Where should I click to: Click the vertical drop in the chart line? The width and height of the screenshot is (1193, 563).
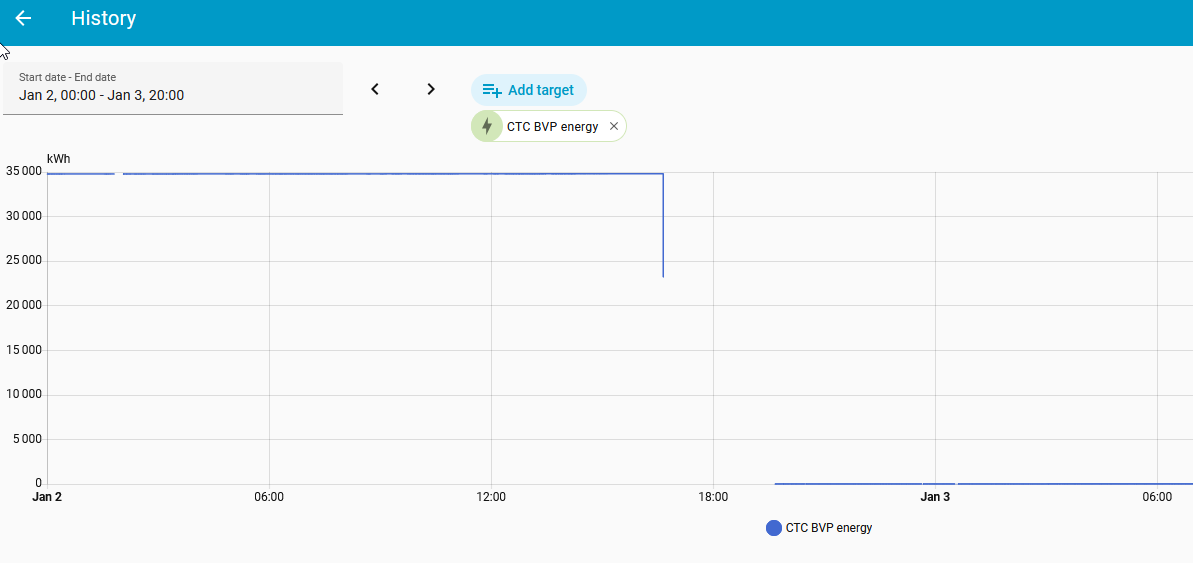click(663, 225)
